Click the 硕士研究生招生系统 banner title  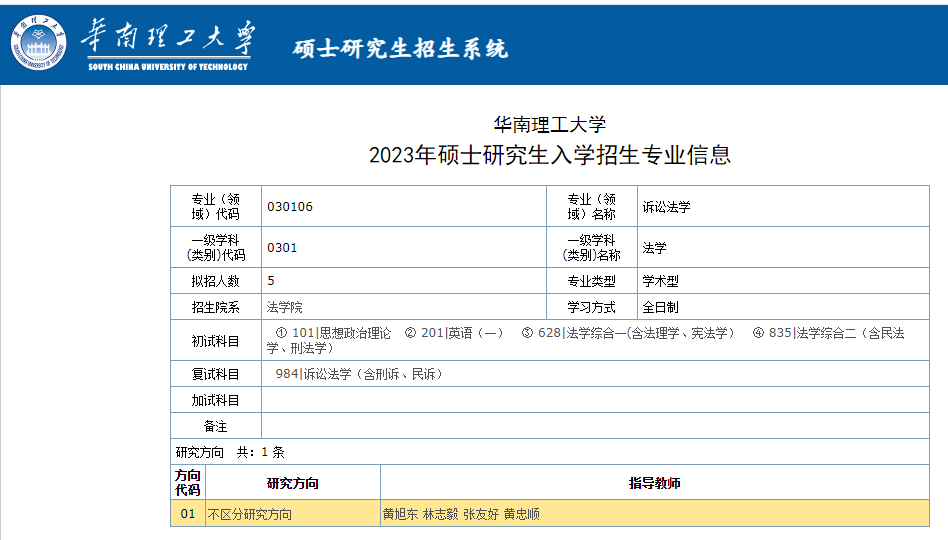(x=400, y=49)
